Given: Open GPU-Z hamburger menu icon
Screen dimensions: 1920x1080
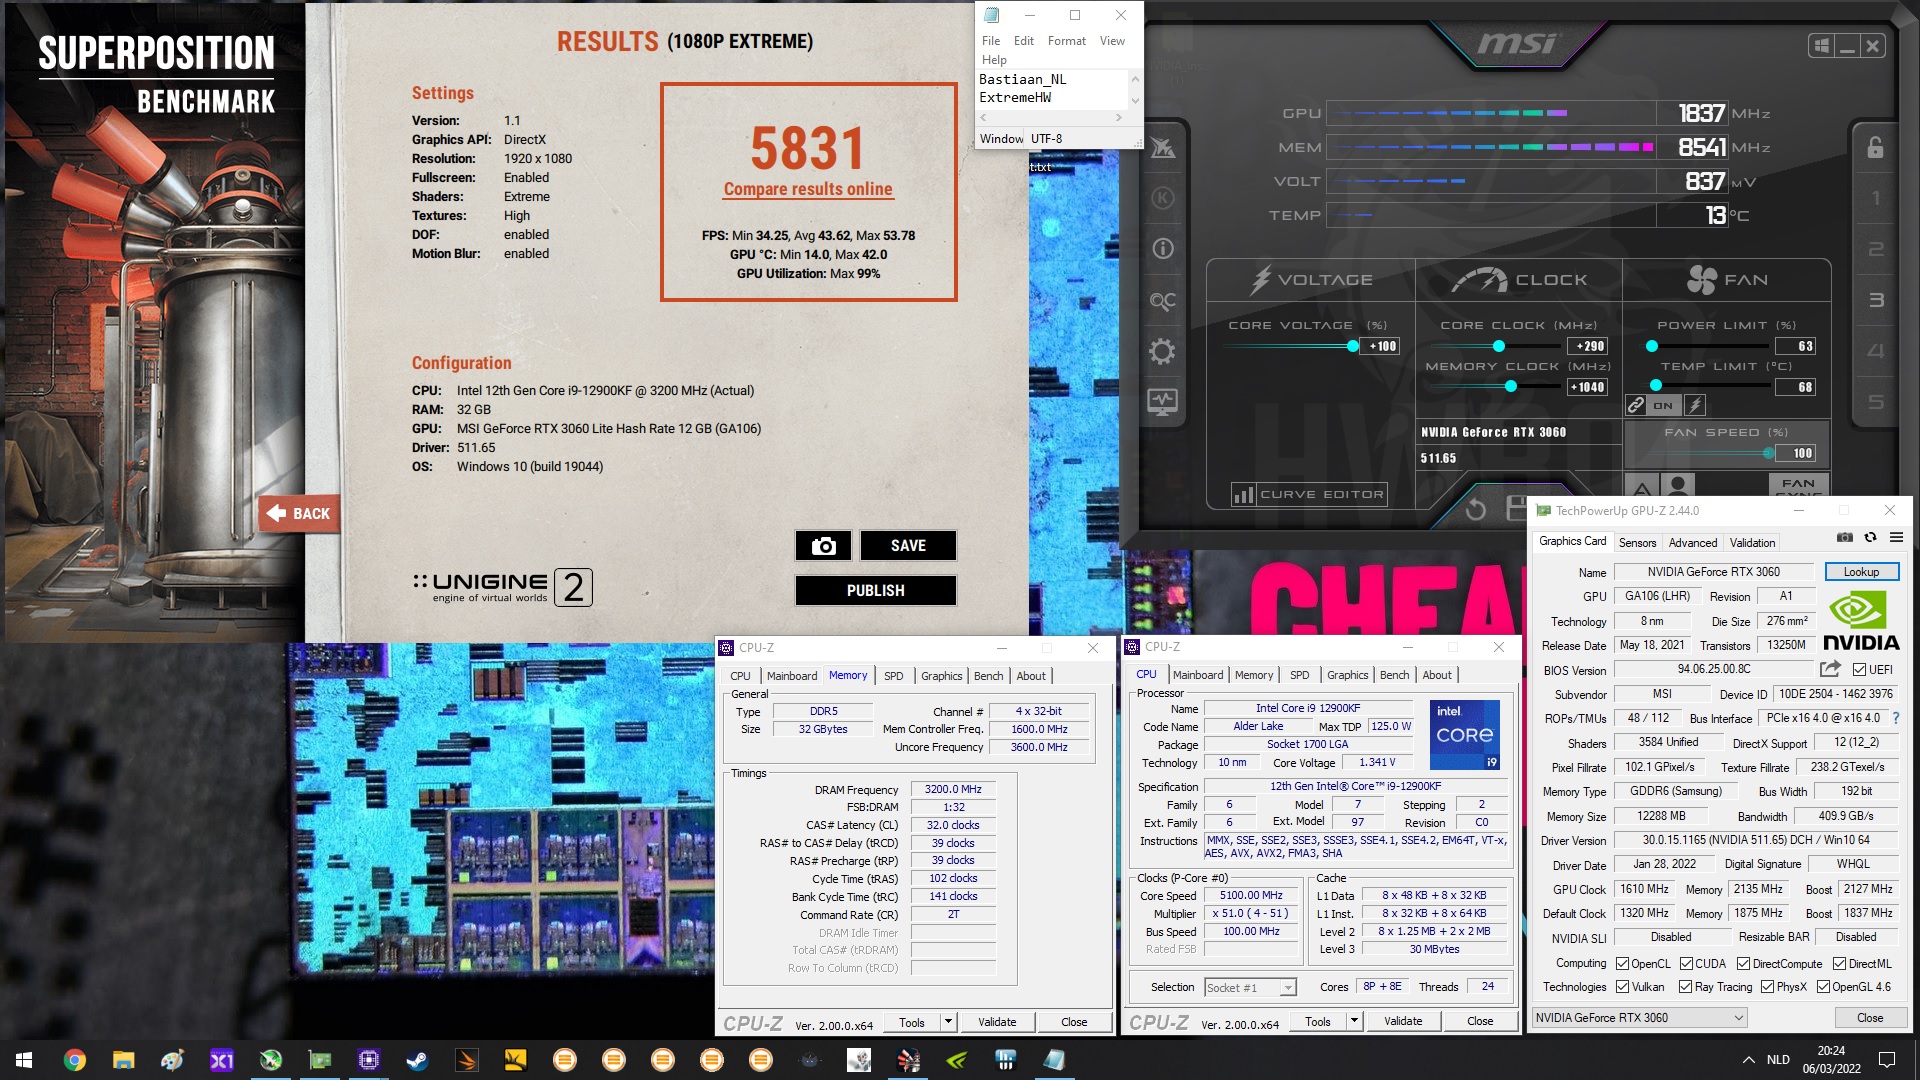Looking at the screenshot, I should point(1896,538).
